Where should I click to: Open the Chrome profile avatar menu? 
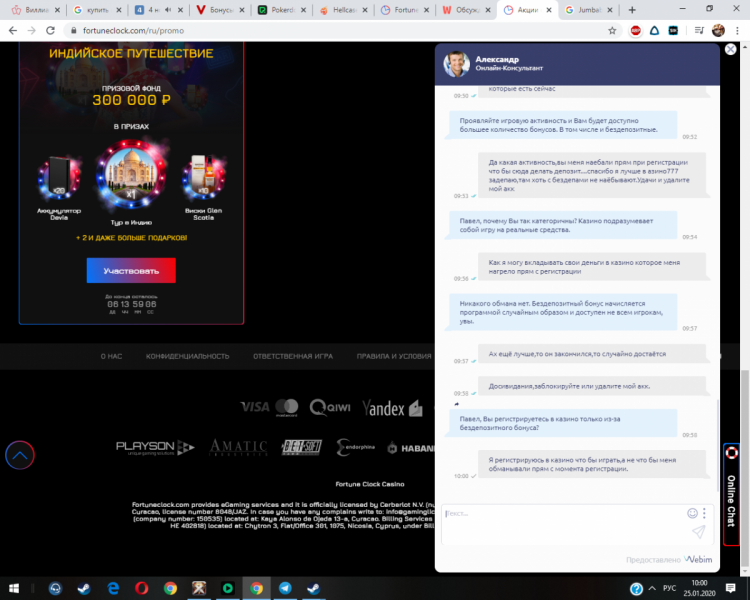pos(717,30)
